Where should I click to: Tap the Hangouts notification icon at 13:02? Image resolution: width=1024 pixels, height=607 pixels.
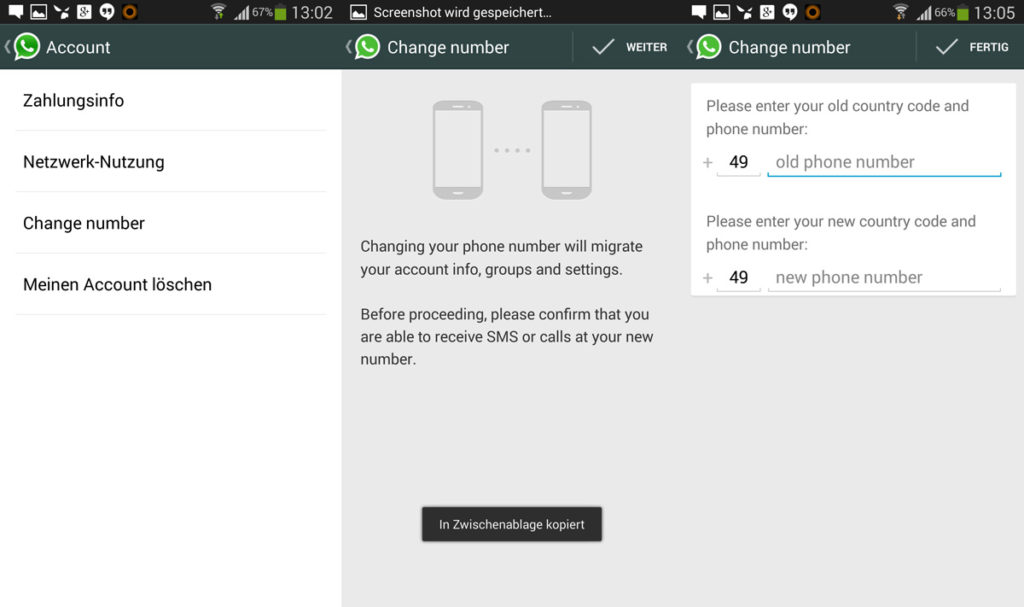point(106,12)
